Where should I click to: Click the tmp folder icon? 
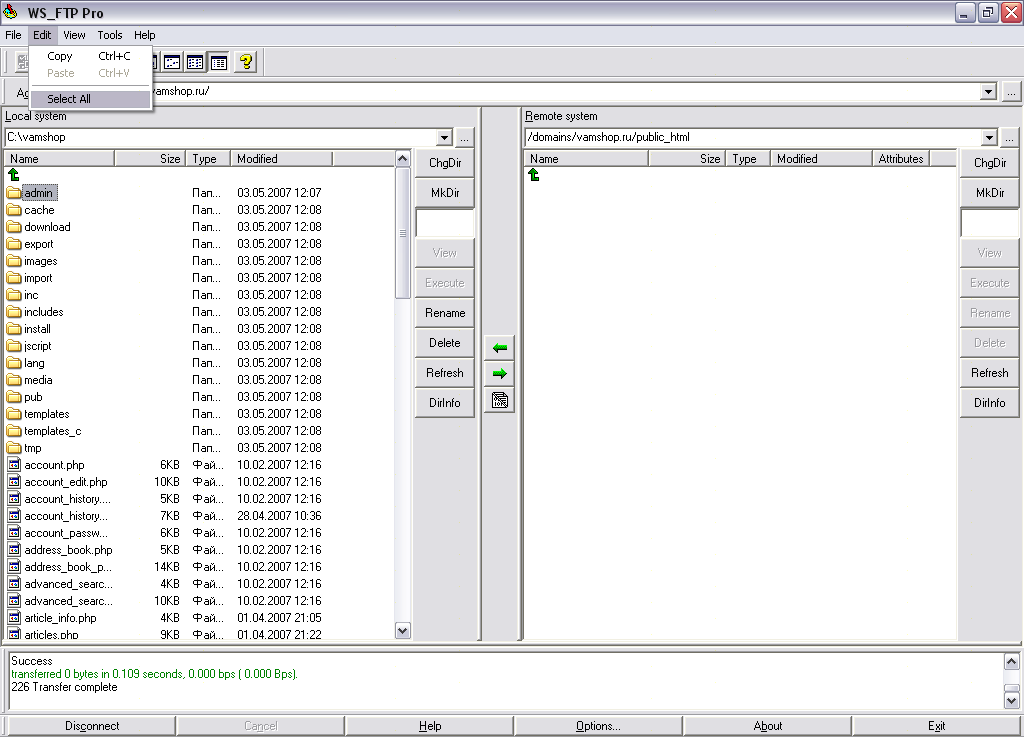point(14,447)
